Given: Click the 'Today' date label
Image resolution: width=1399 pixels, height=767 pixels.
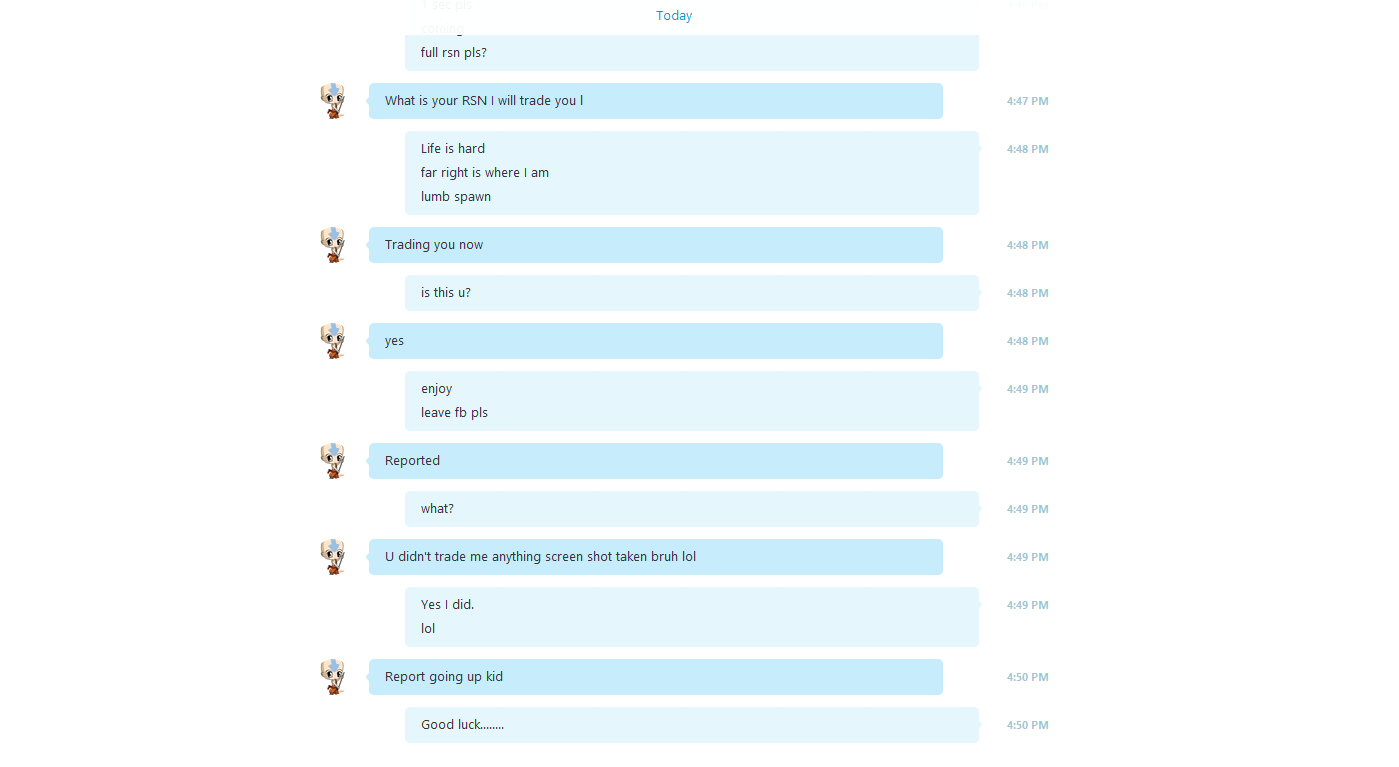Looking at the screenshot, I should (x=674, y=15).
